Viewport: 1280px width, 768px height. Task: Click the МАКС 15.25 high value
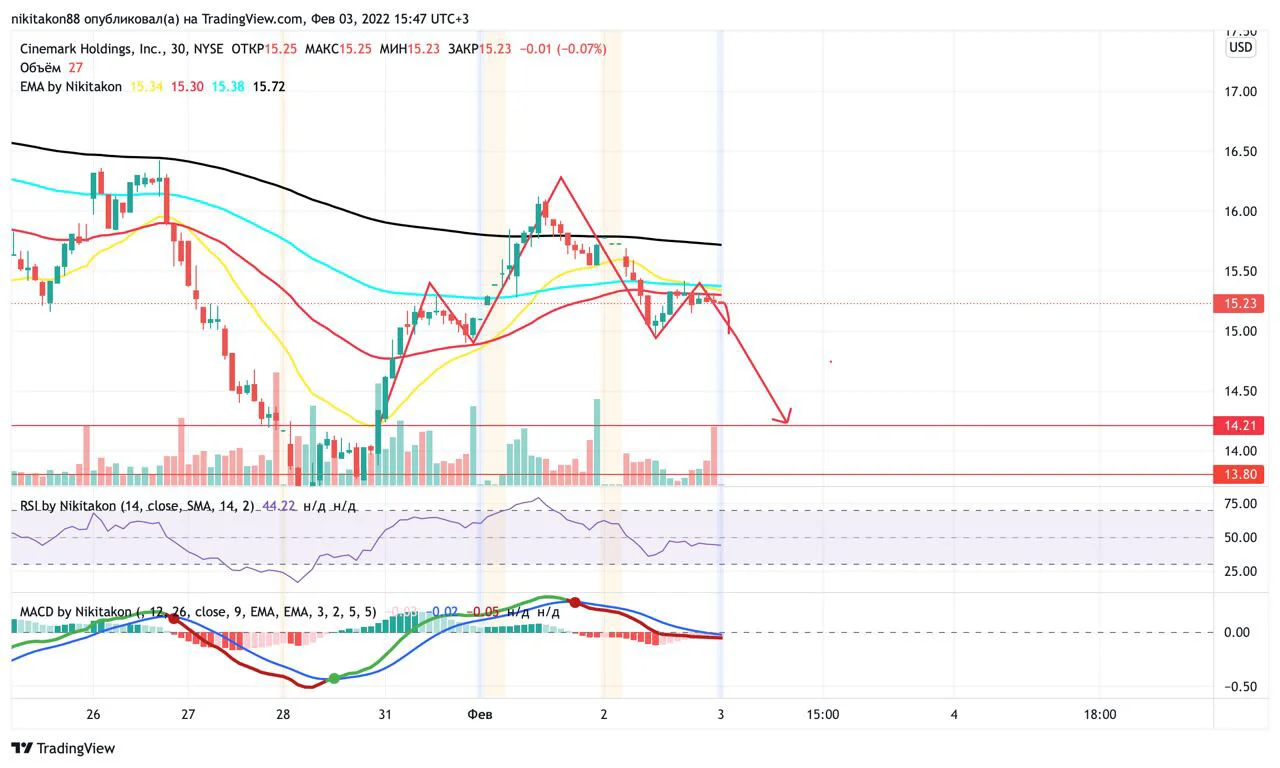pyautogui.click(x=338, y=48)
